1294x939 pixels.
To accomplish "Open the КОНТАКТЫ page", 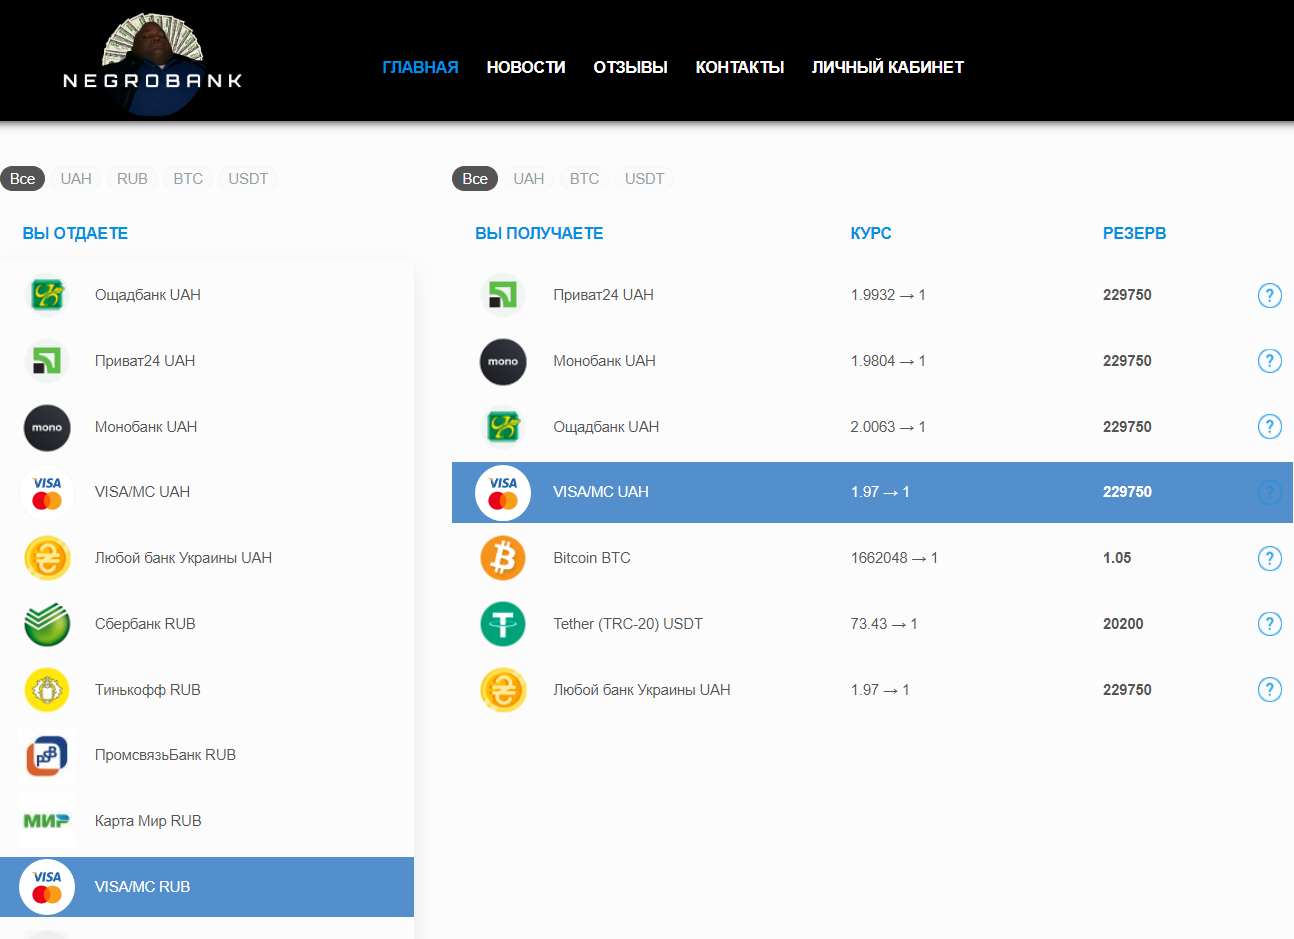I will (740, 67).
